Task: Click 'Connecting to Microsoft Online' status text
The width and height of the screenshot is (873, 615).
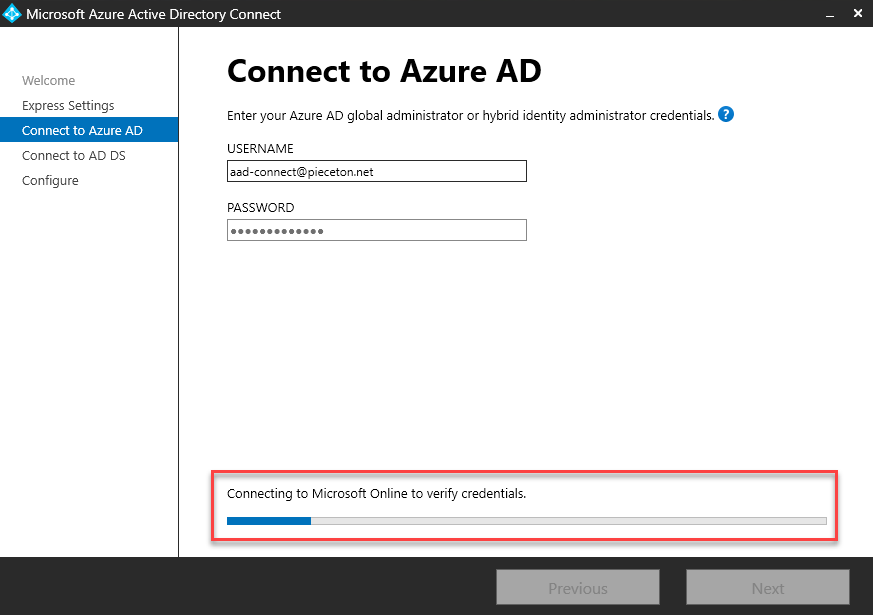Action: pos(376,494)
